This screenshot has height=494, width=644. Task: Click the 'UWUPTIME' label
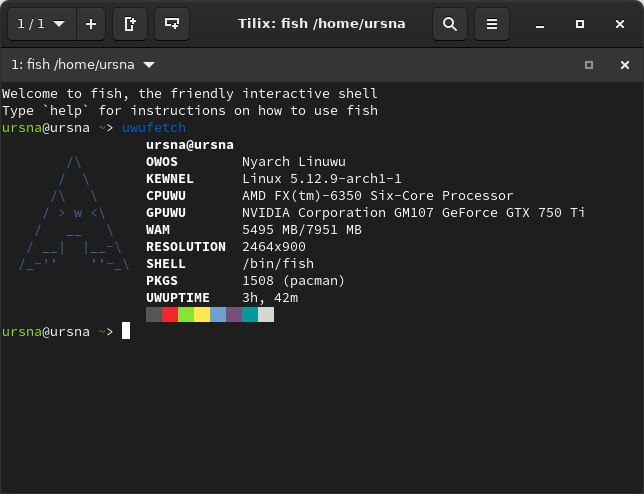tap(178, 298)
